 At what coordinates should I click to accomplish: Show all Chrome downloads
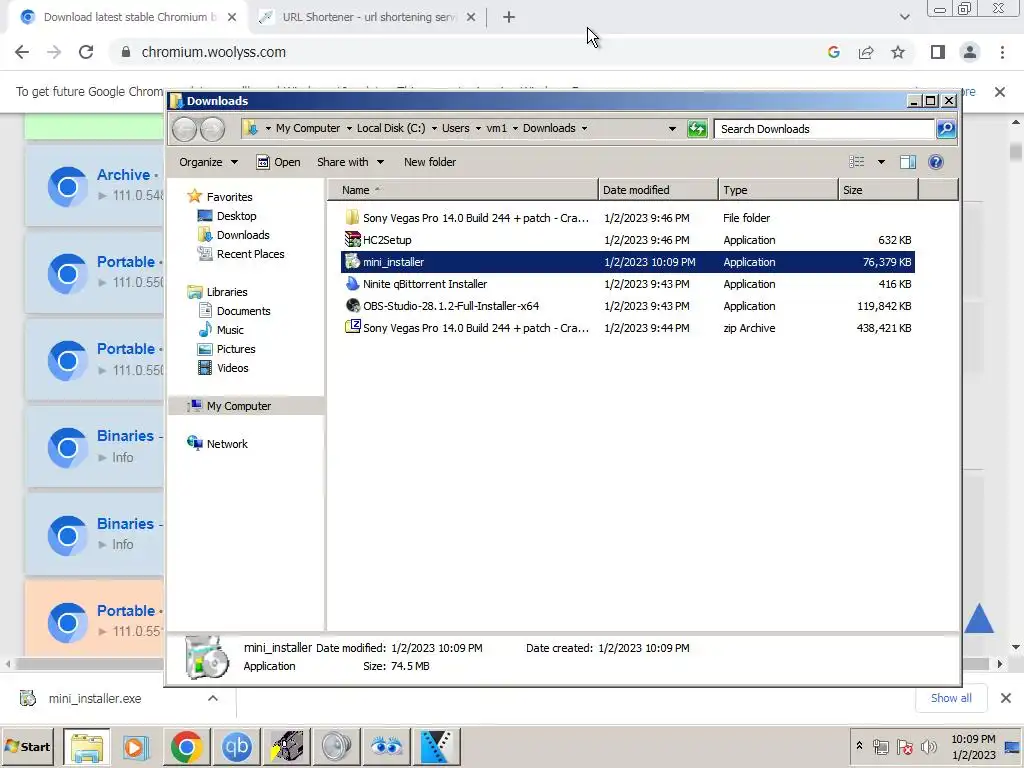[951, 698]
